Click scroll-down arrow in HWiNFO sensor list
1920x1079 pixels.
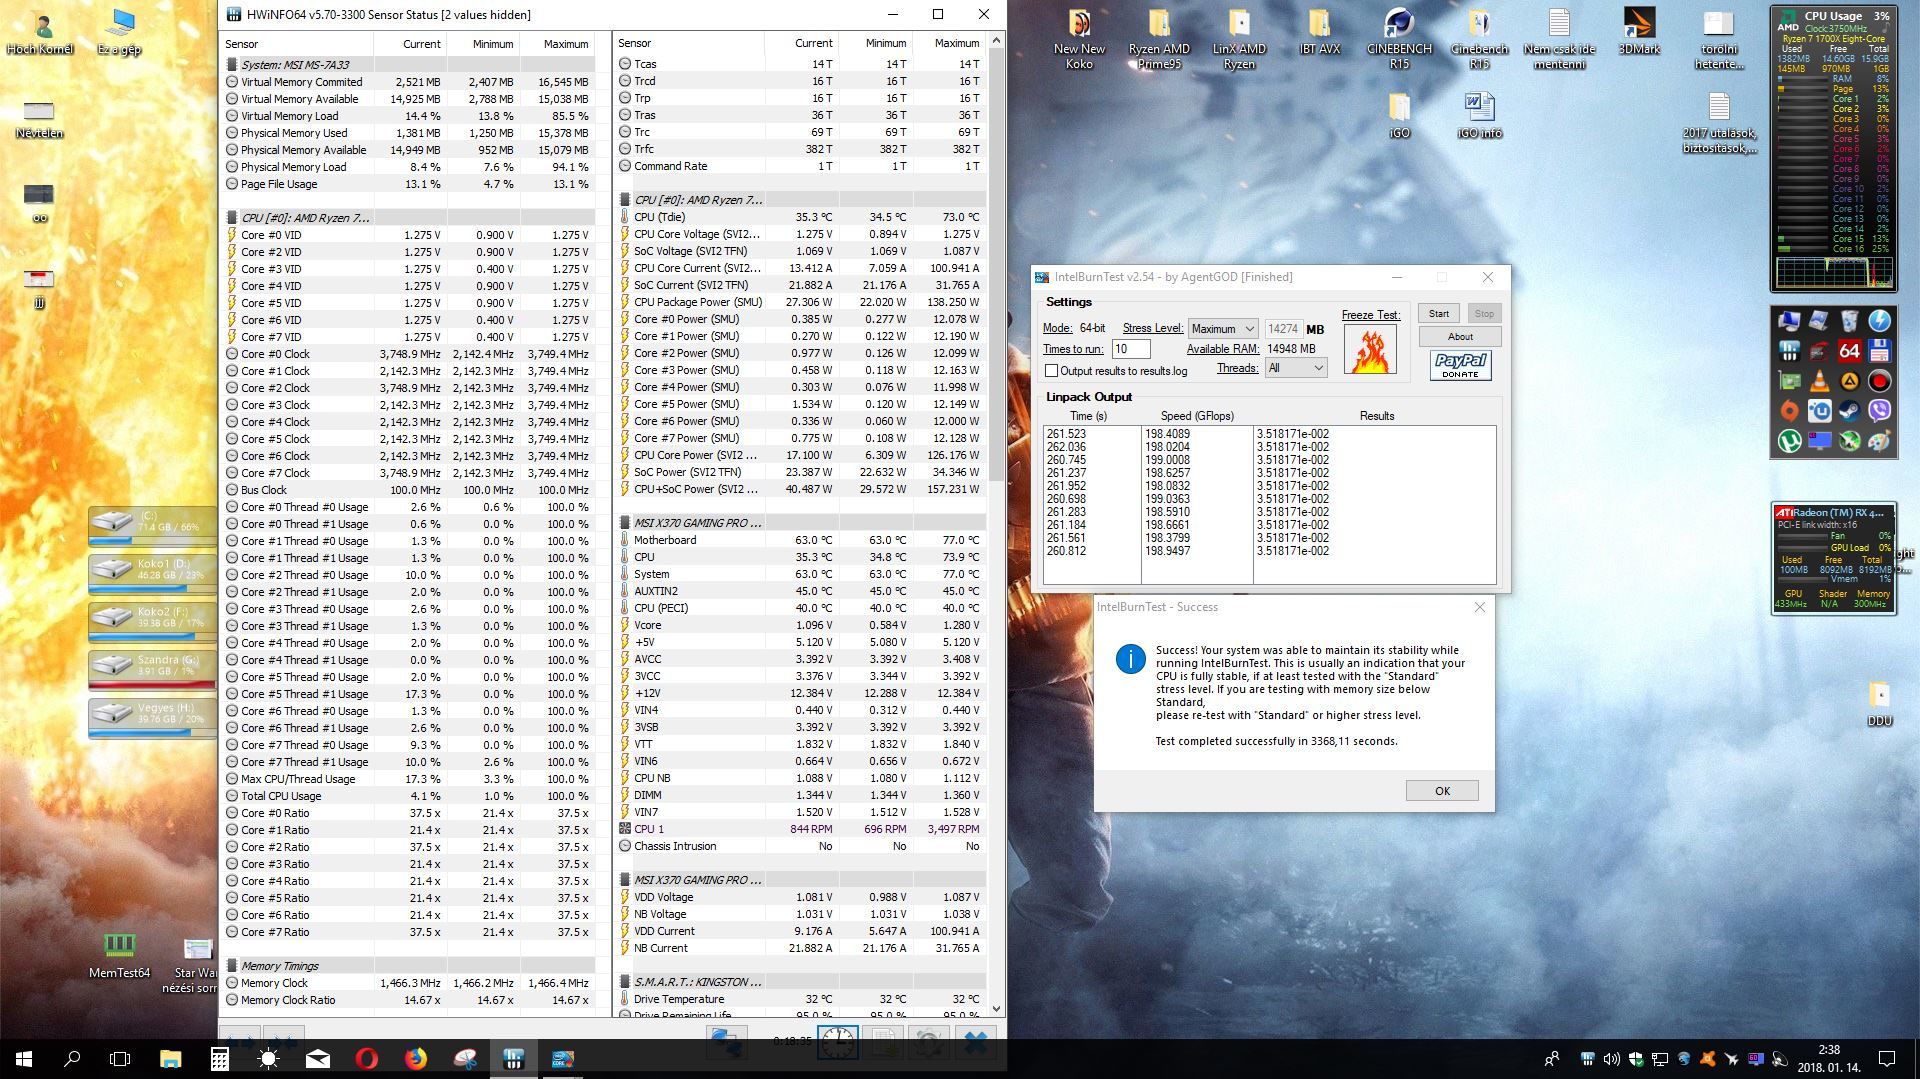(996, 1009)
